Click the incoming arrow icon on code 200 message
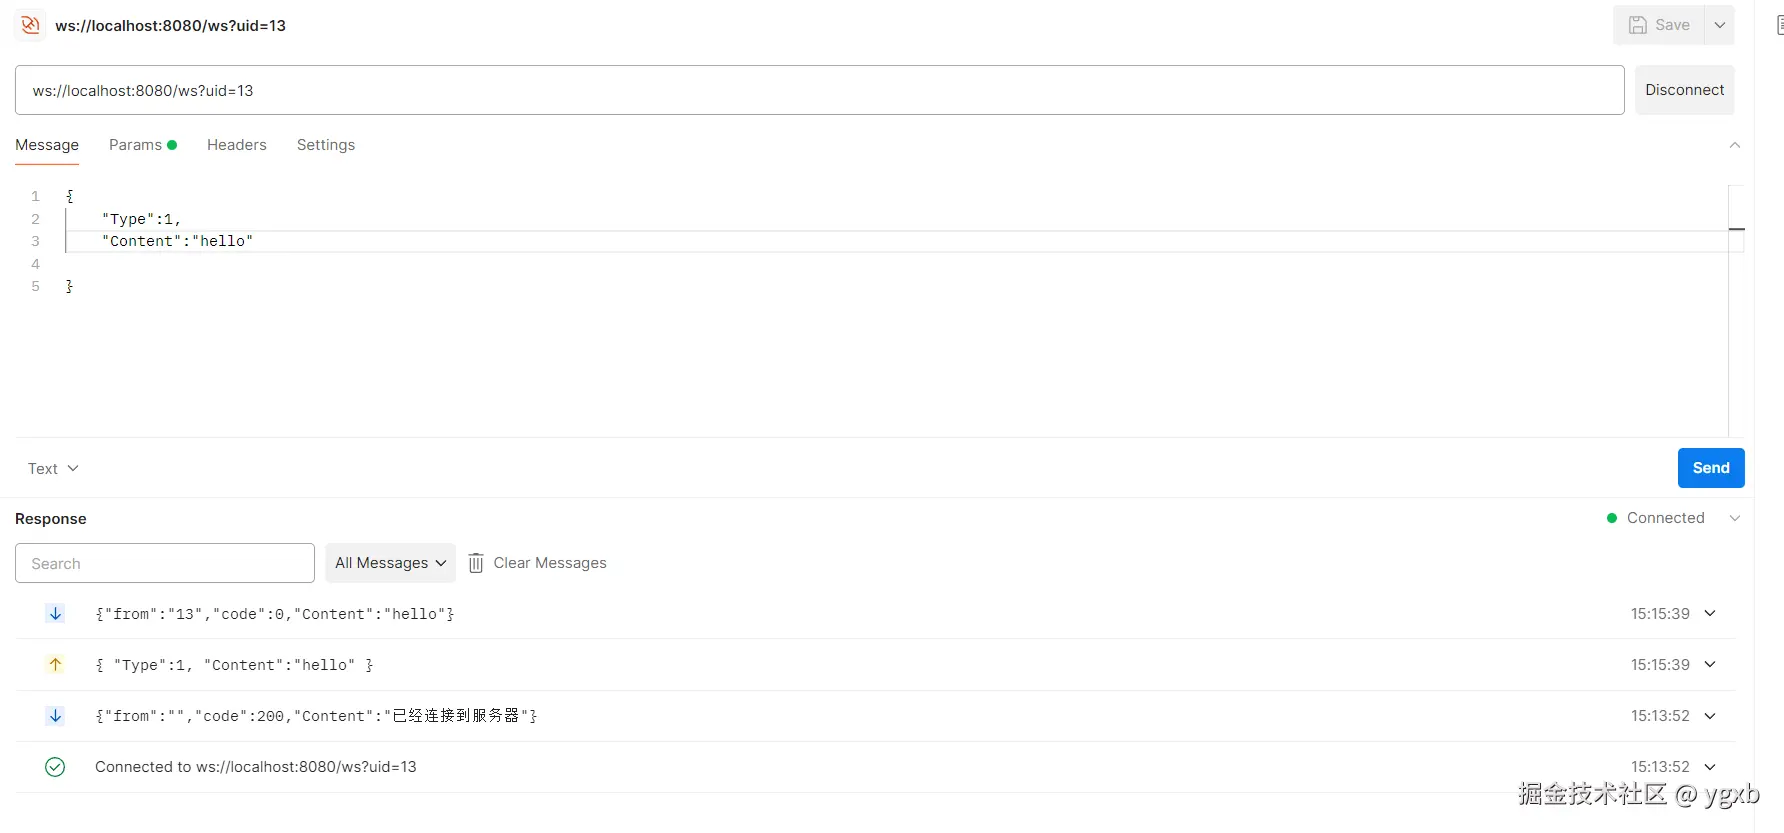Image resolution: width=1784 pixels, height=833 pixels. [55, 715]
